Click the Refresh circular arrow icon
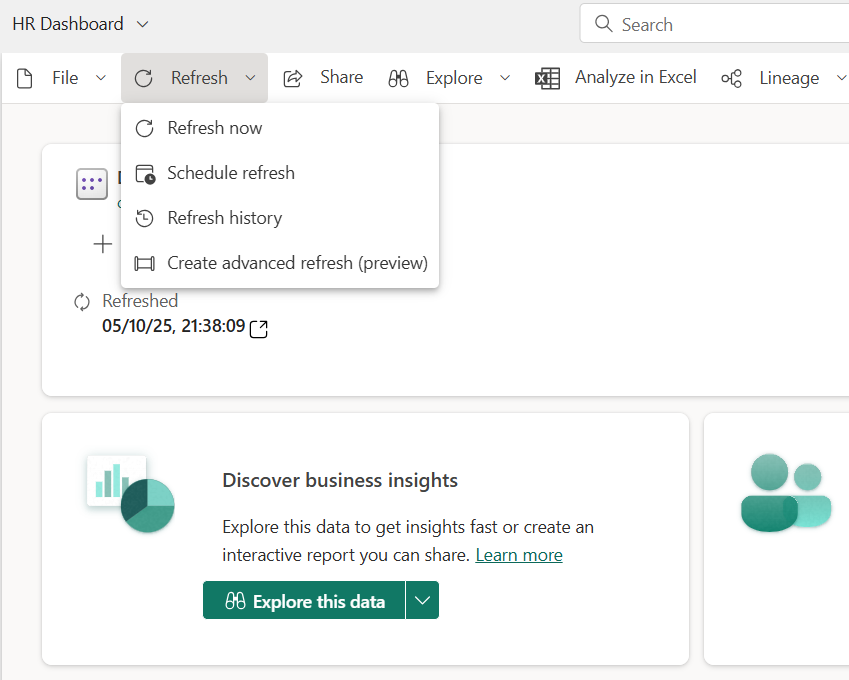 (x=144, y=78)
